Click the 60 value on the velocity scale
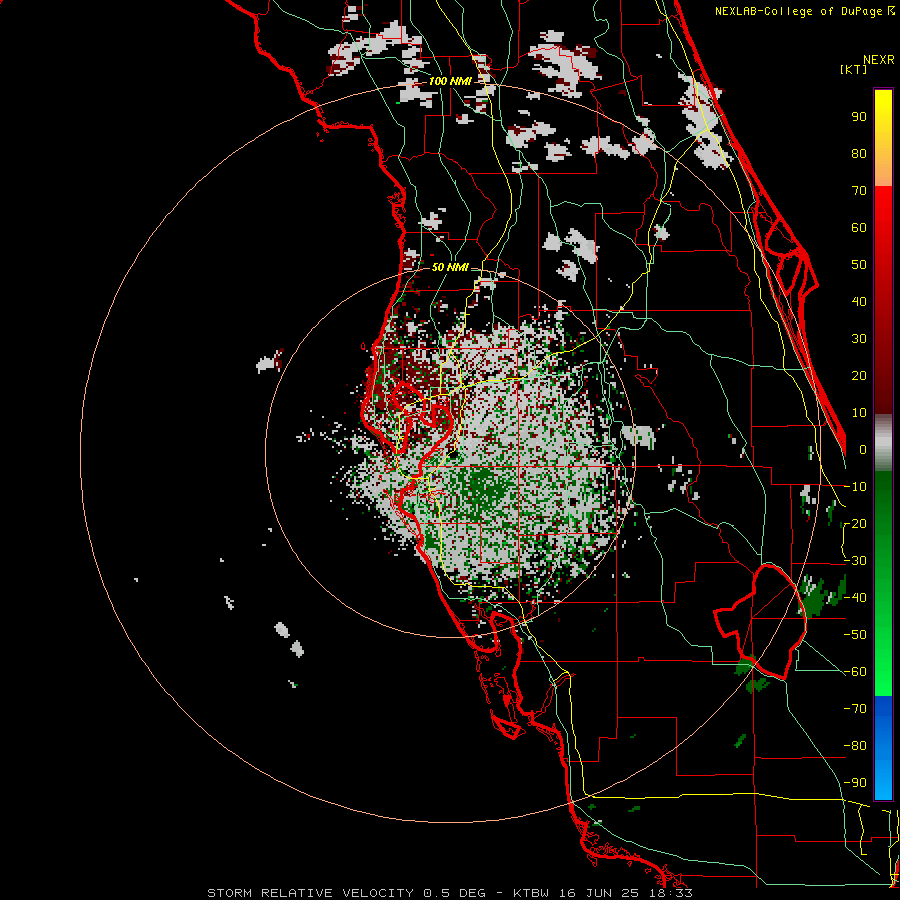The height and width of the screenshot is (900, 900). [x=859, y=227]
